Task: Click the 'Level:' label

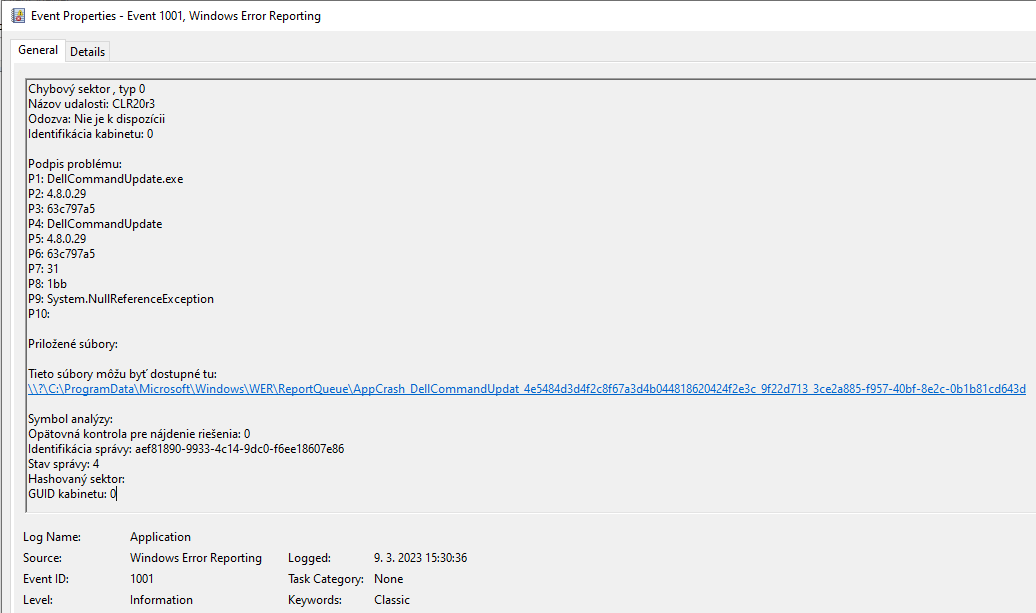Action: pyautogui.click(x=38, y=600)
